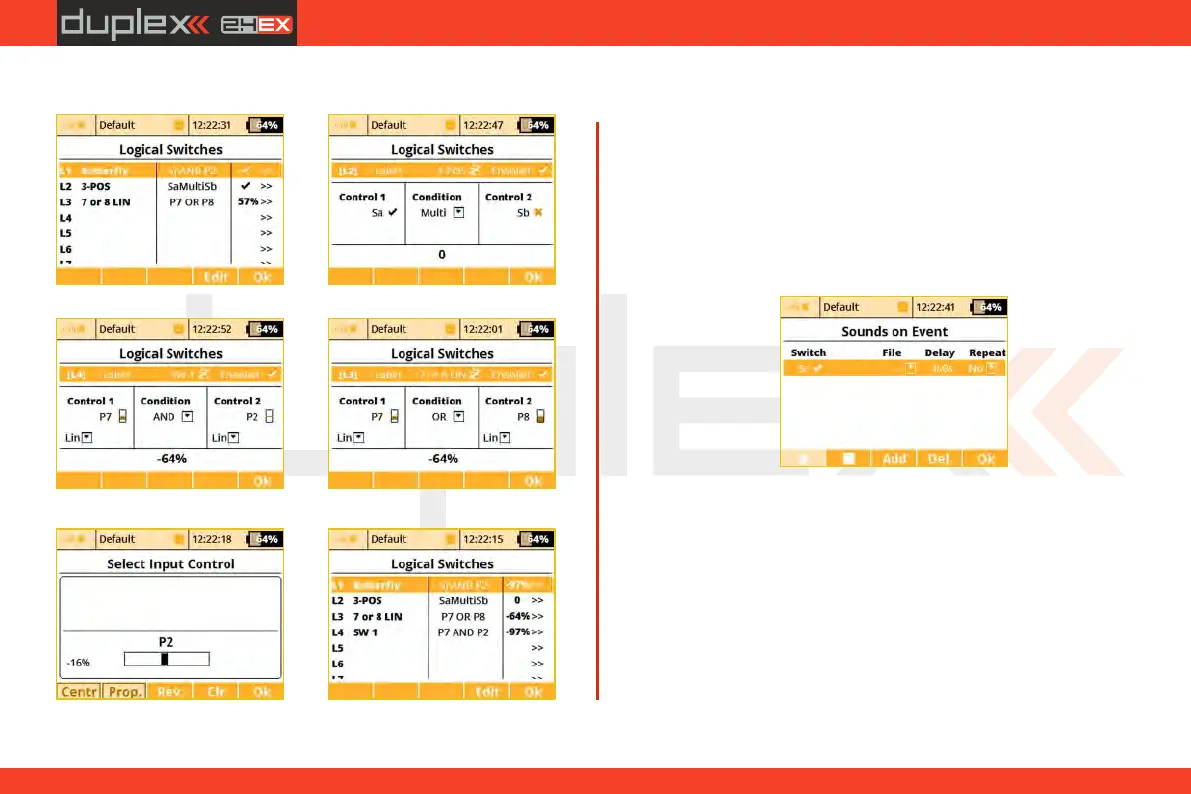Click the label edit icon in the [L2] header bar
Screen dimensions: 1191x794
coord(474,171)
